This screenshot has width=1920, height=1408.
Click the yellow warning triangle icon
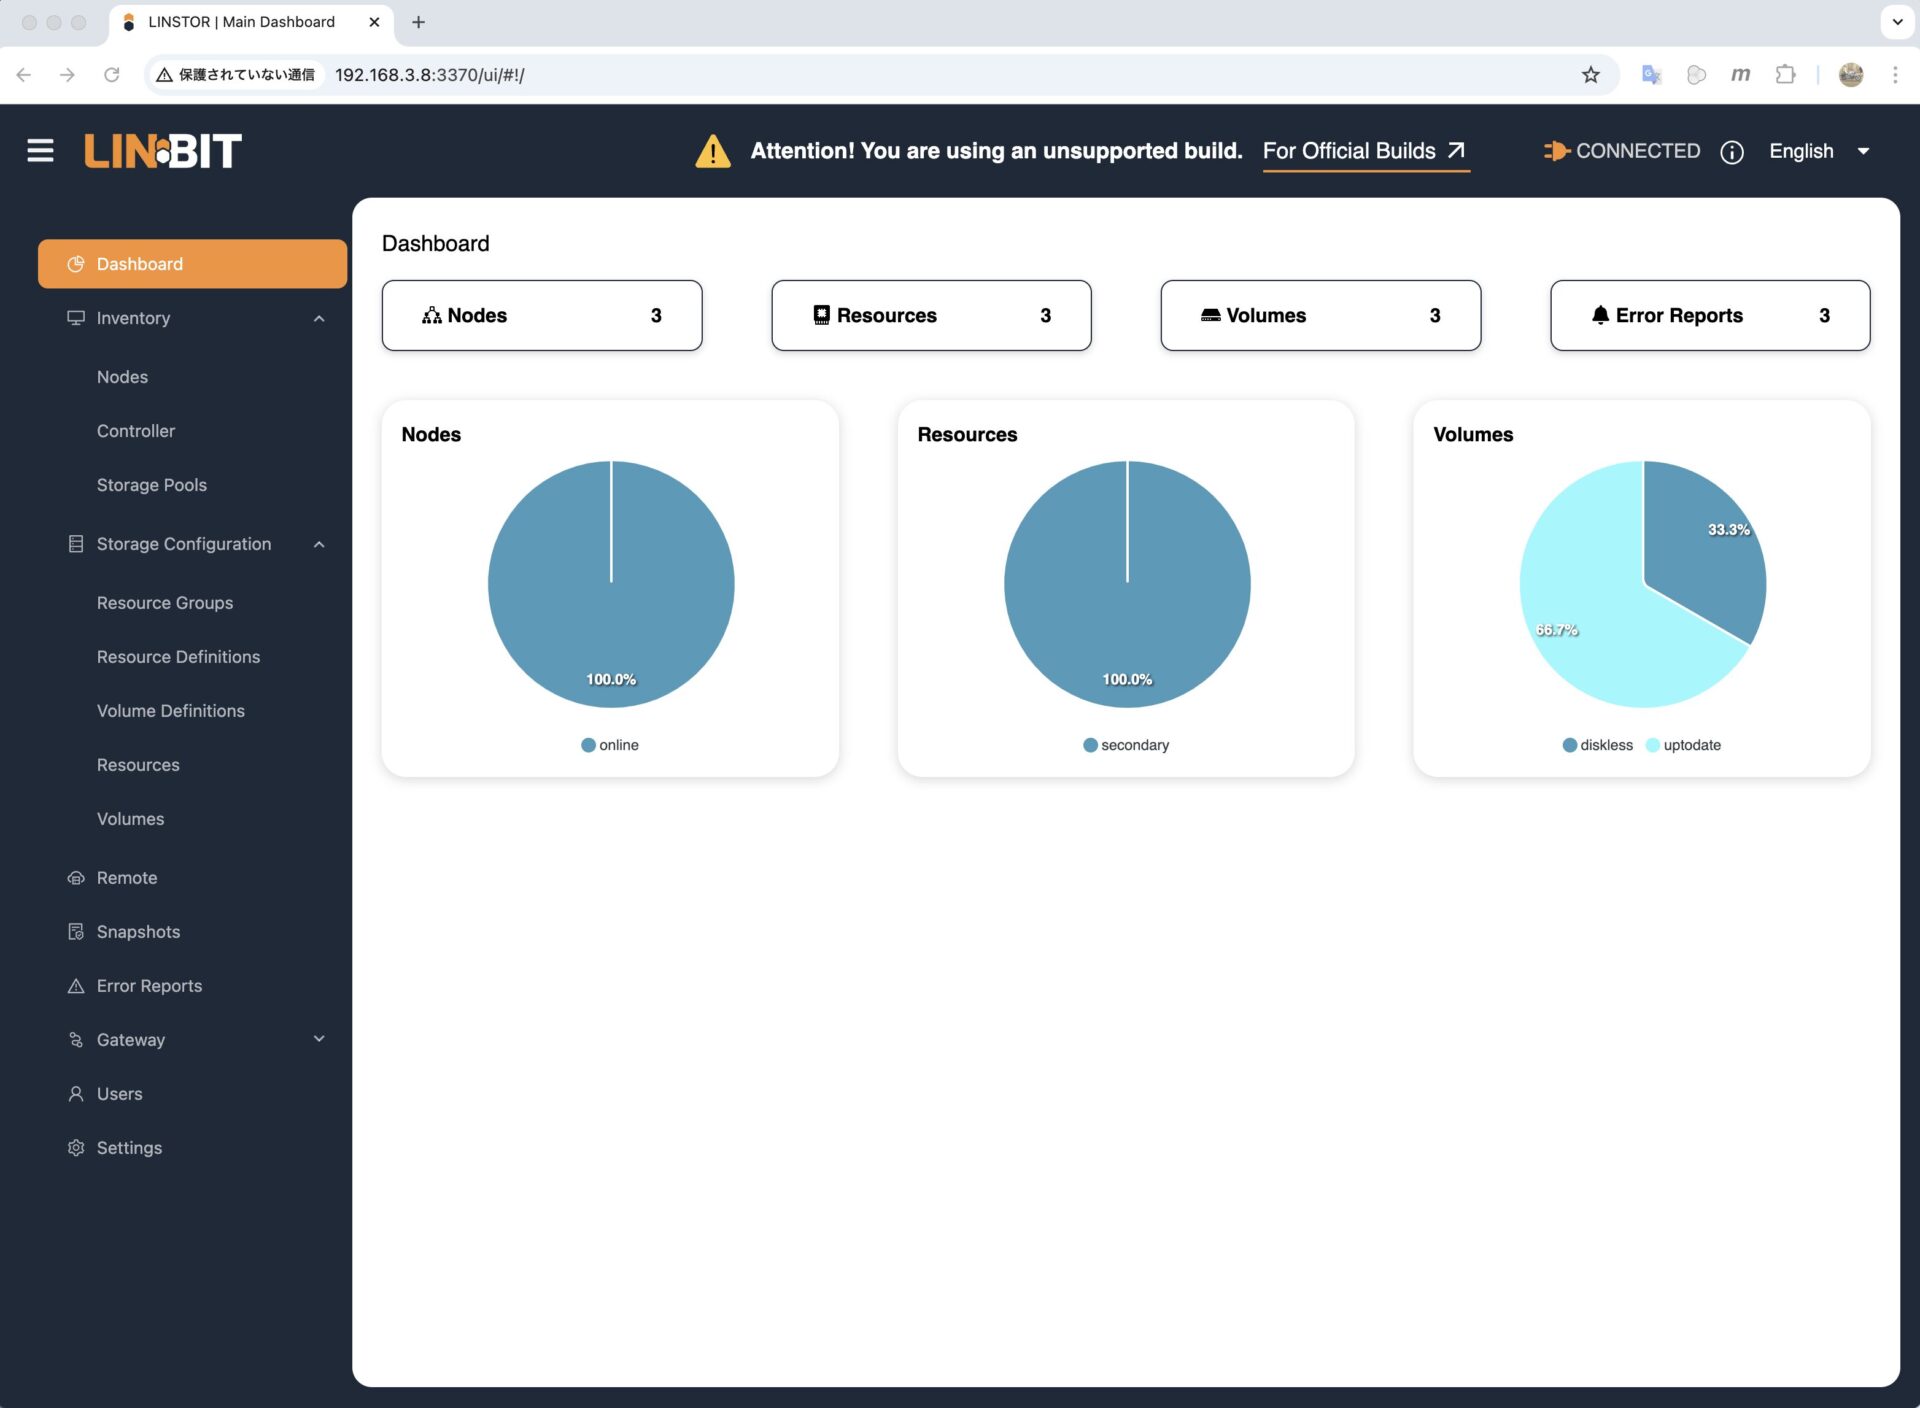(x=712, y=152)
